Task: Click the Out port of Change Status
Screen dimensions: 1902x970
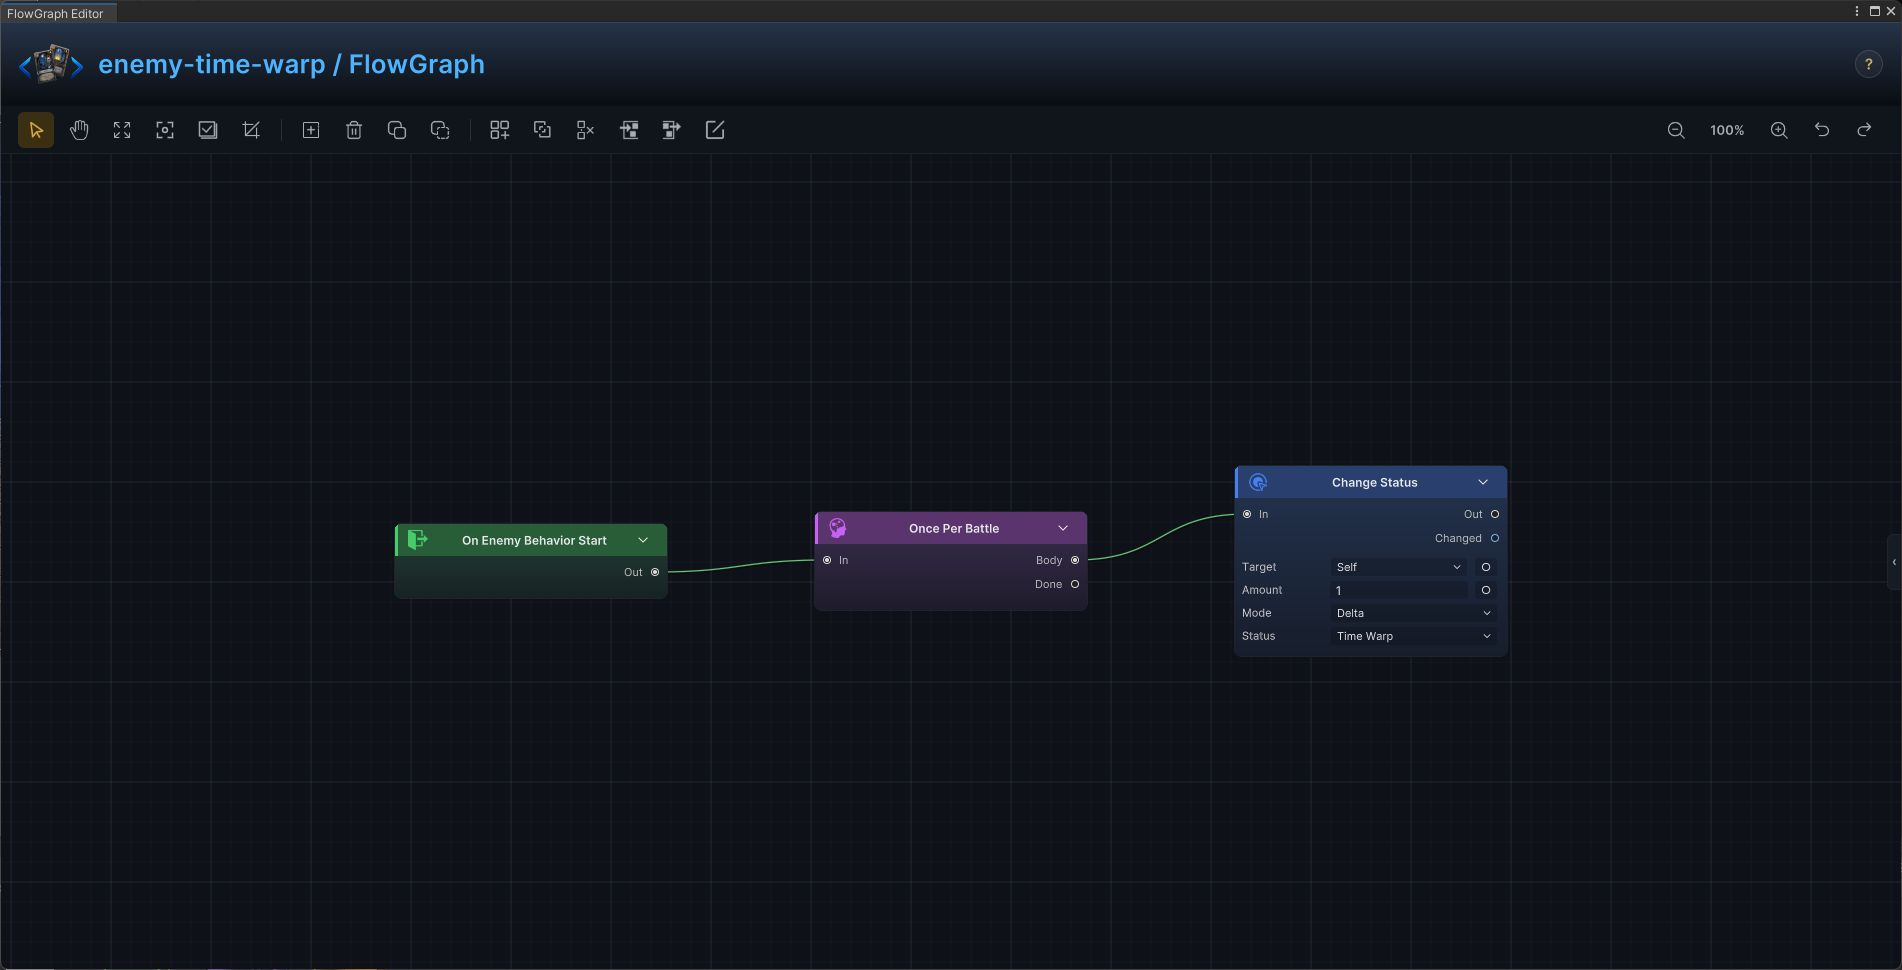Action: [1495, 514]
